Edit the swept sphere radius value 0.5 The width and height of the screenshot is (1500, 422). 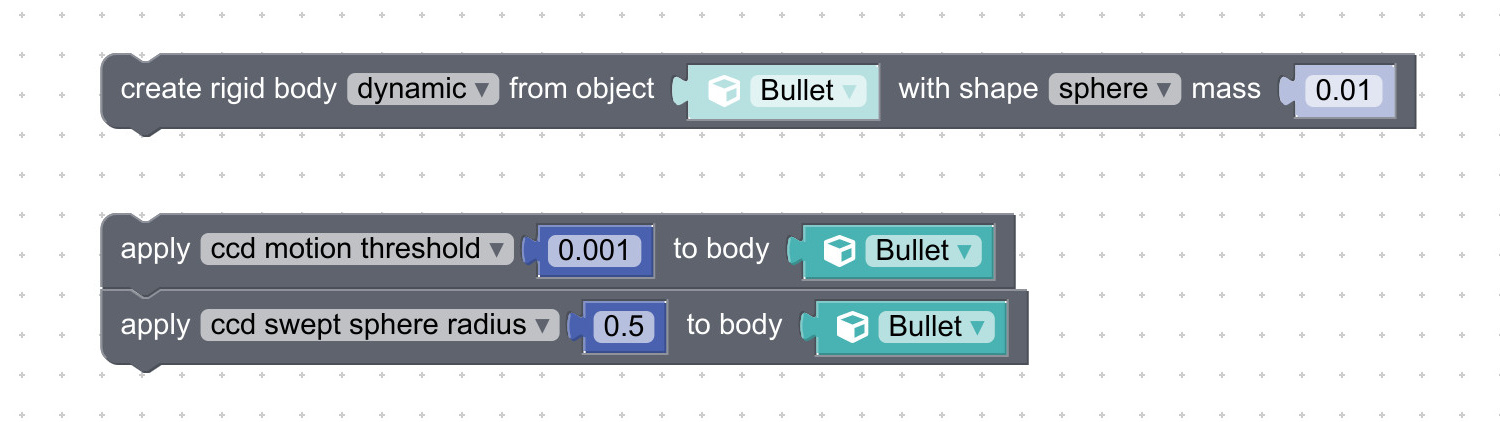tap(623, 327)
